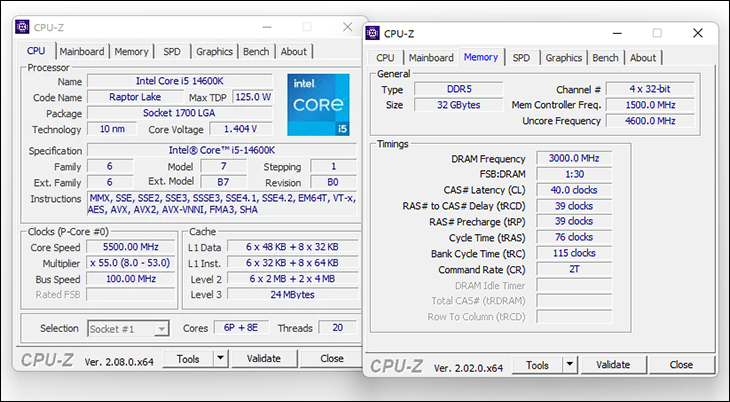Screen dimensions: 730x402
Task: Click the Threads value 20
Action: [x=338, y=327]
